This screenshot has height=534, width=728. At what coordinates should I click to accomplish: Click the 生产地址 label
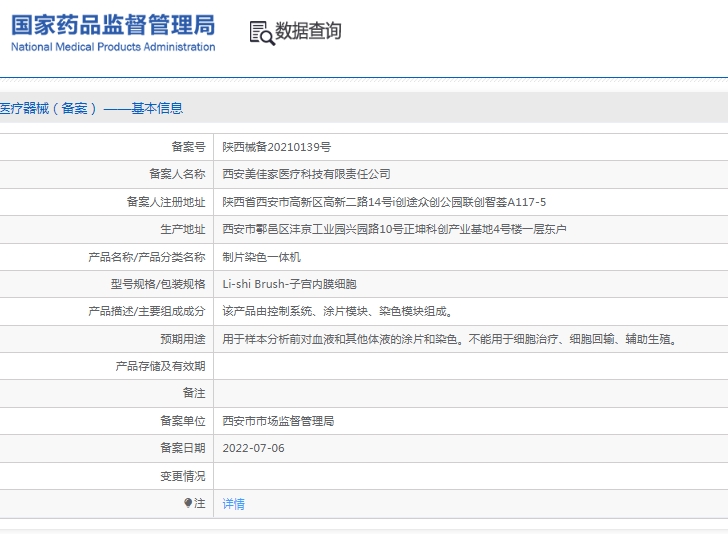(183, 229)
